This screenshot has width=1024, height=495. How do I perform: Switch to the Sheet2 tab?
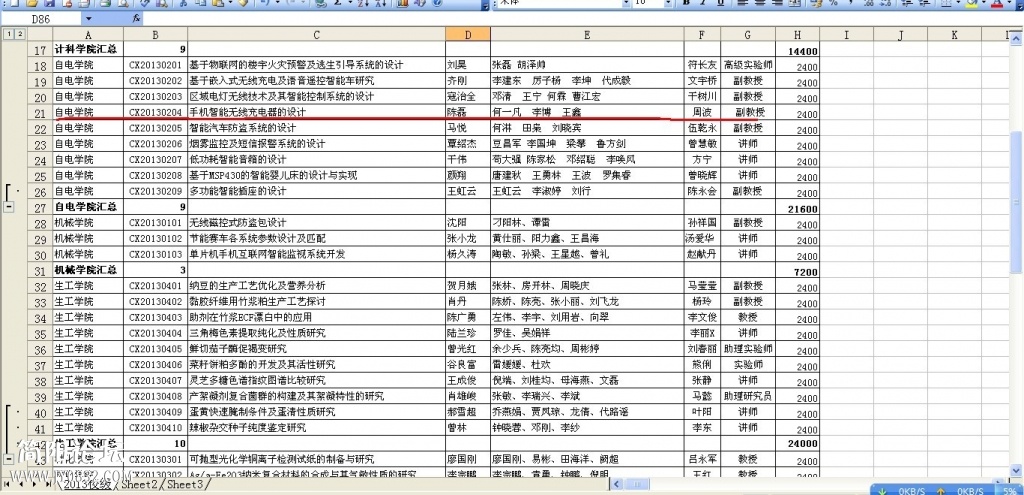[x=138, y=485]
